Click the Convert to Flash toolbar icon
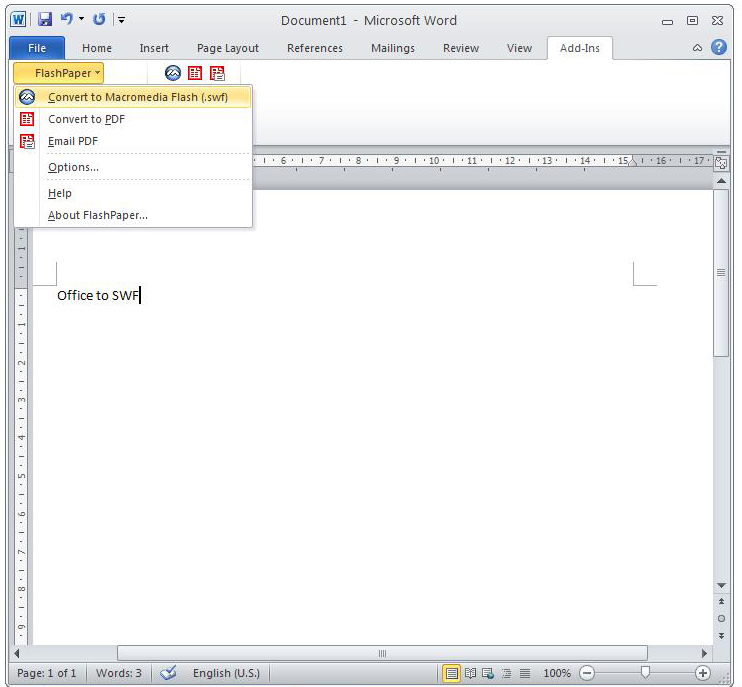Image resolution: width=742 pixels, height=687 pixels. tap(173, 73)
